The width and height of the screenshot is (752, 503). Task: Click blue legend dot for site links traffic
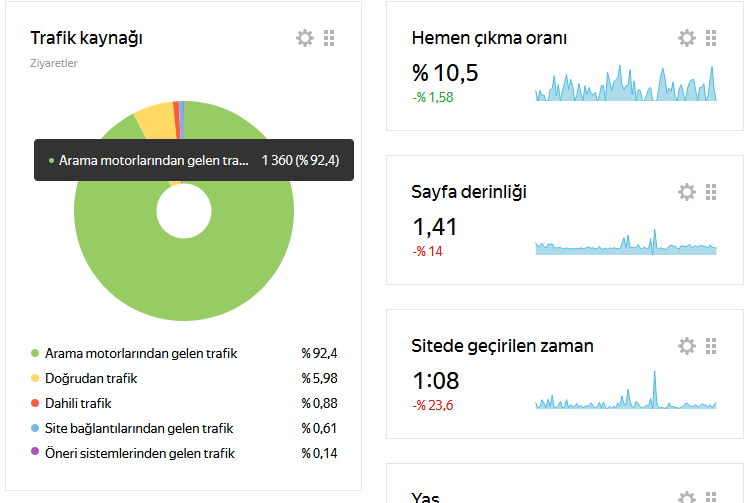tap(35, 428)
